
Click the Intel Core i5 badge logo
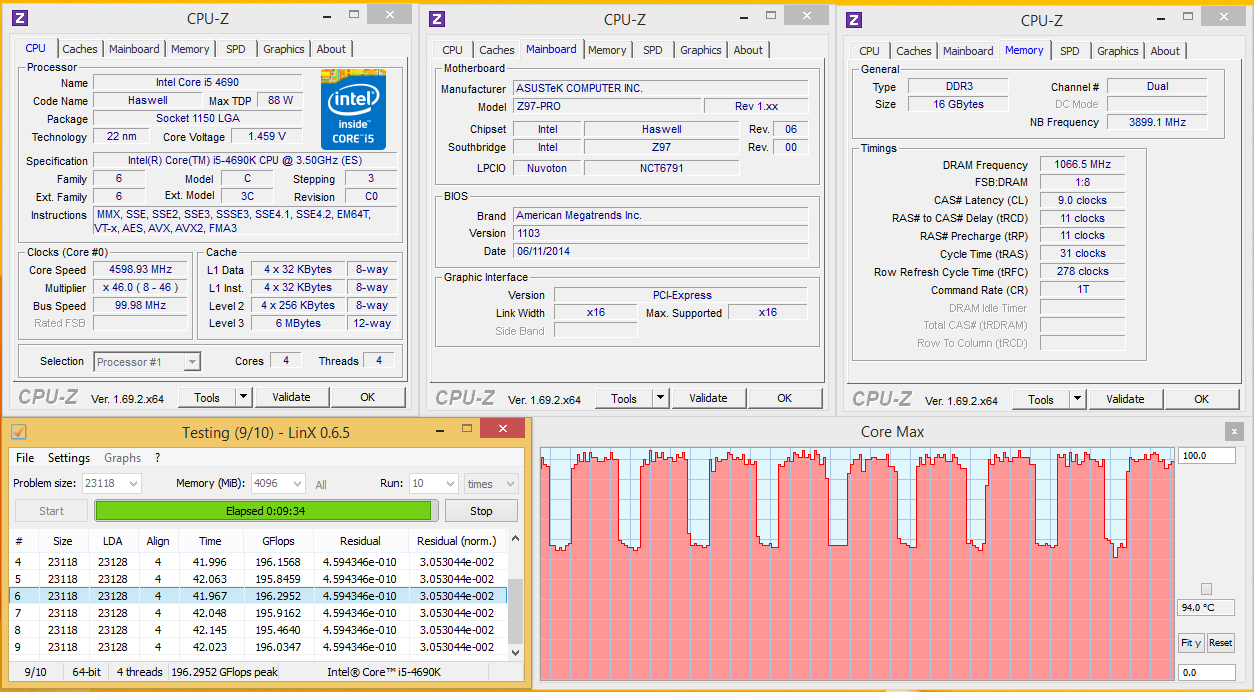[352, 110]
